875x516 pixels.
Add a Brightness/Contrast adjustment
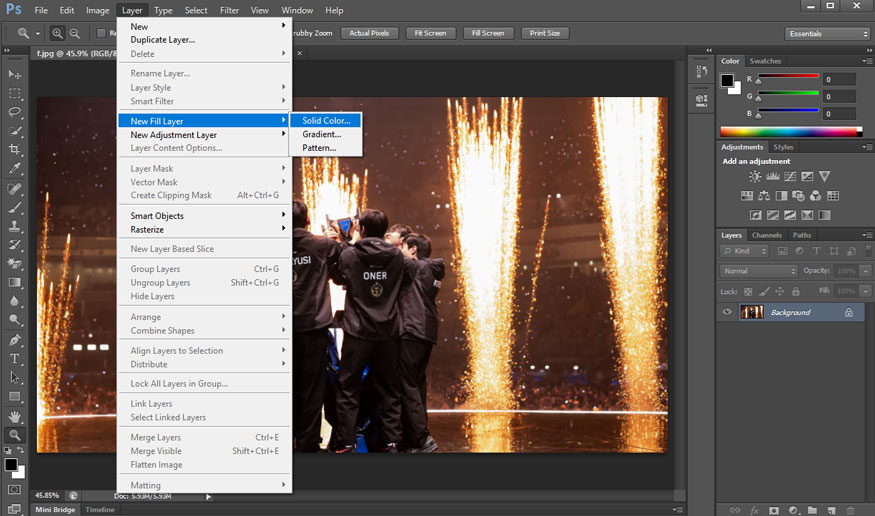point(755,176)
